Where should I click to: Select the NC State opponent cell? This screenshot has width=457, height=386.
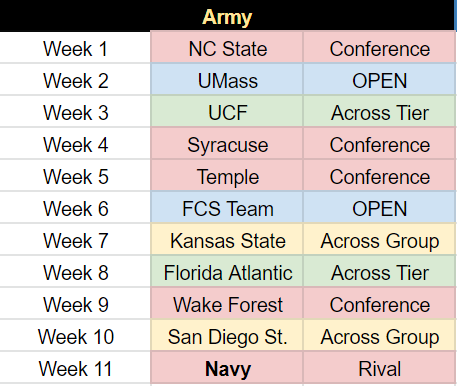tap(227, 47)
